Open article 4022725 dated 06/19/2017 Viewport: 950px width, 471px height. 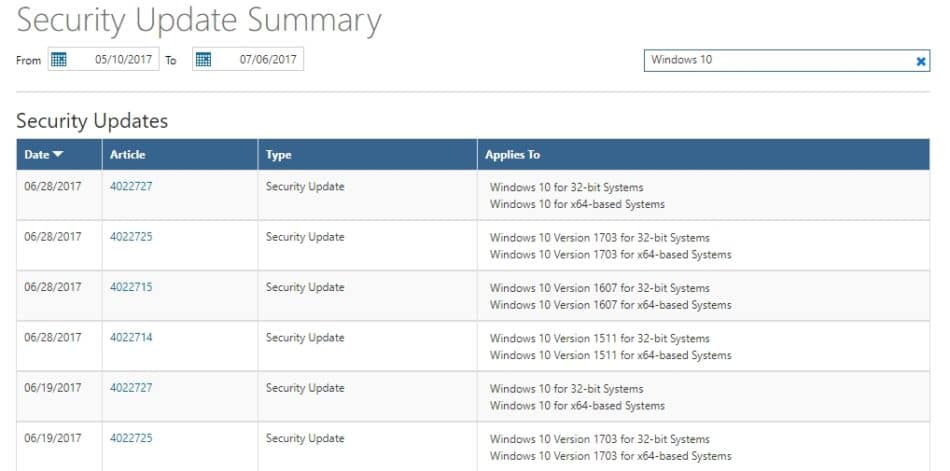[131, 438]
